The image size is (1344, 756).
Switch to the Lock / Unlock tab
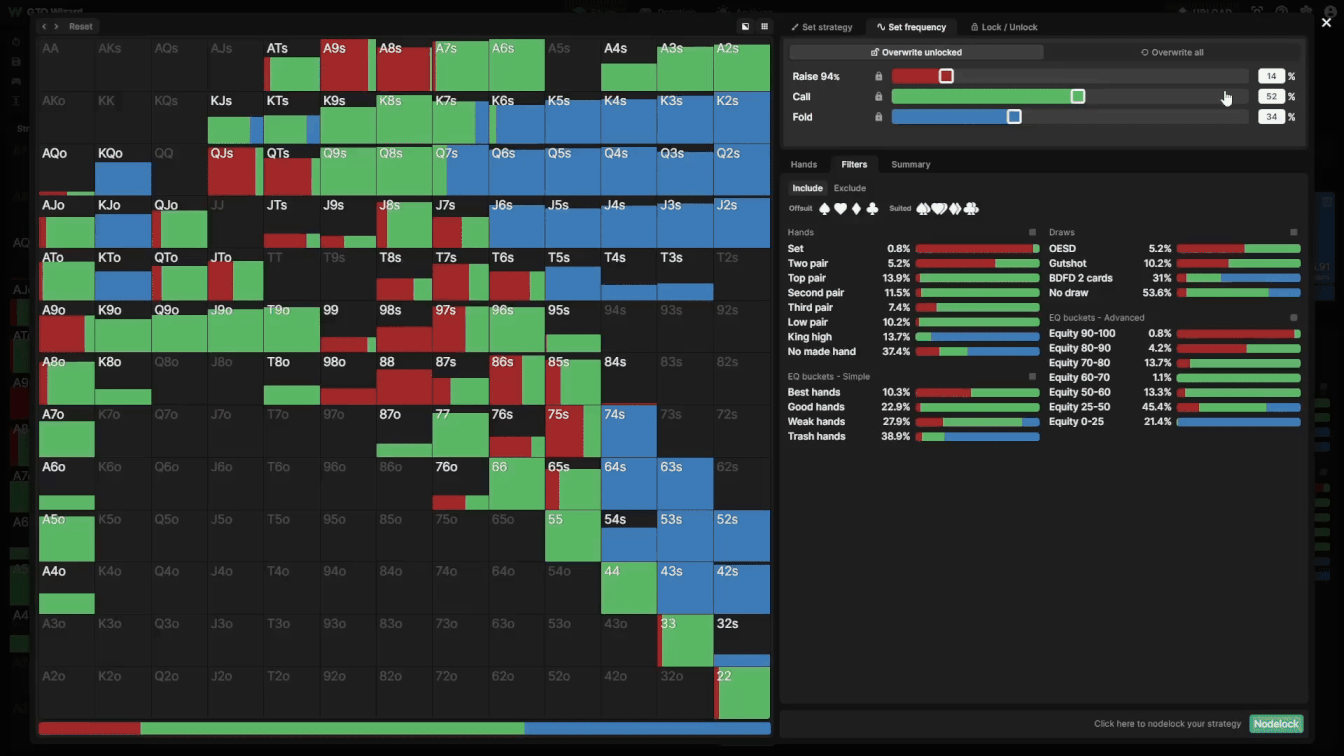(1002, 27)
